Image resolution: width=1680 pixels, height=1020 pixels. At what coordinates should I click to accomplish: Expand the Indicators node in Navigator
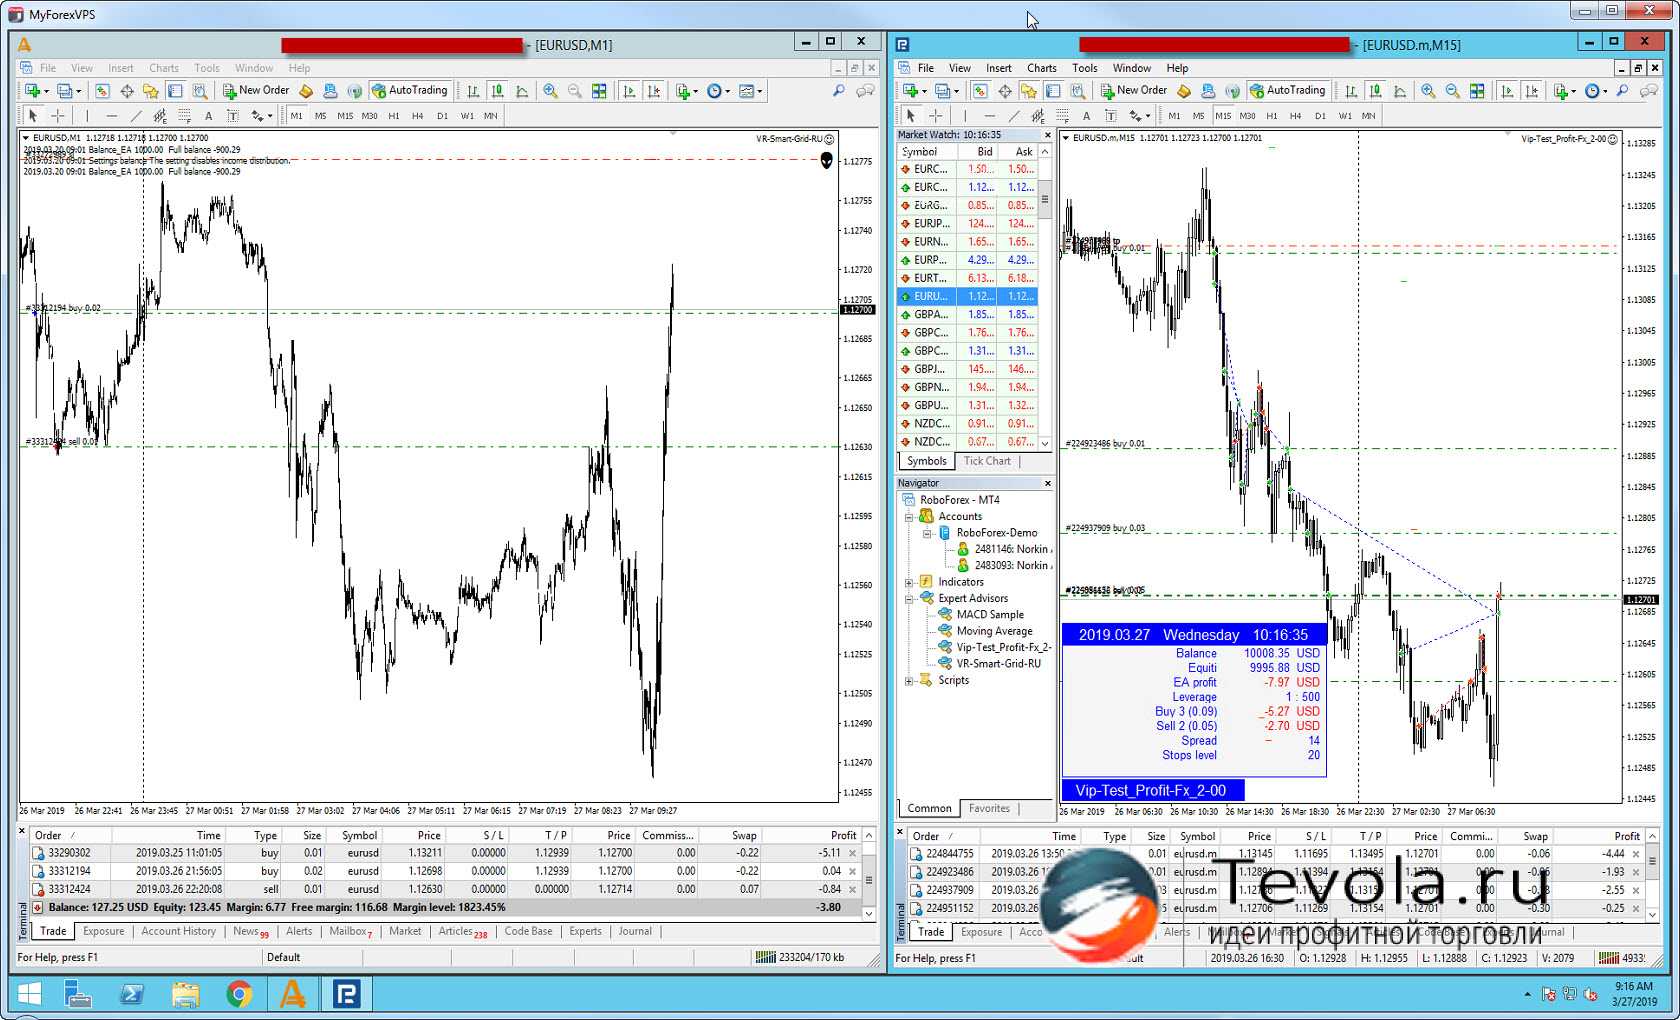click(x=909, y=582)
